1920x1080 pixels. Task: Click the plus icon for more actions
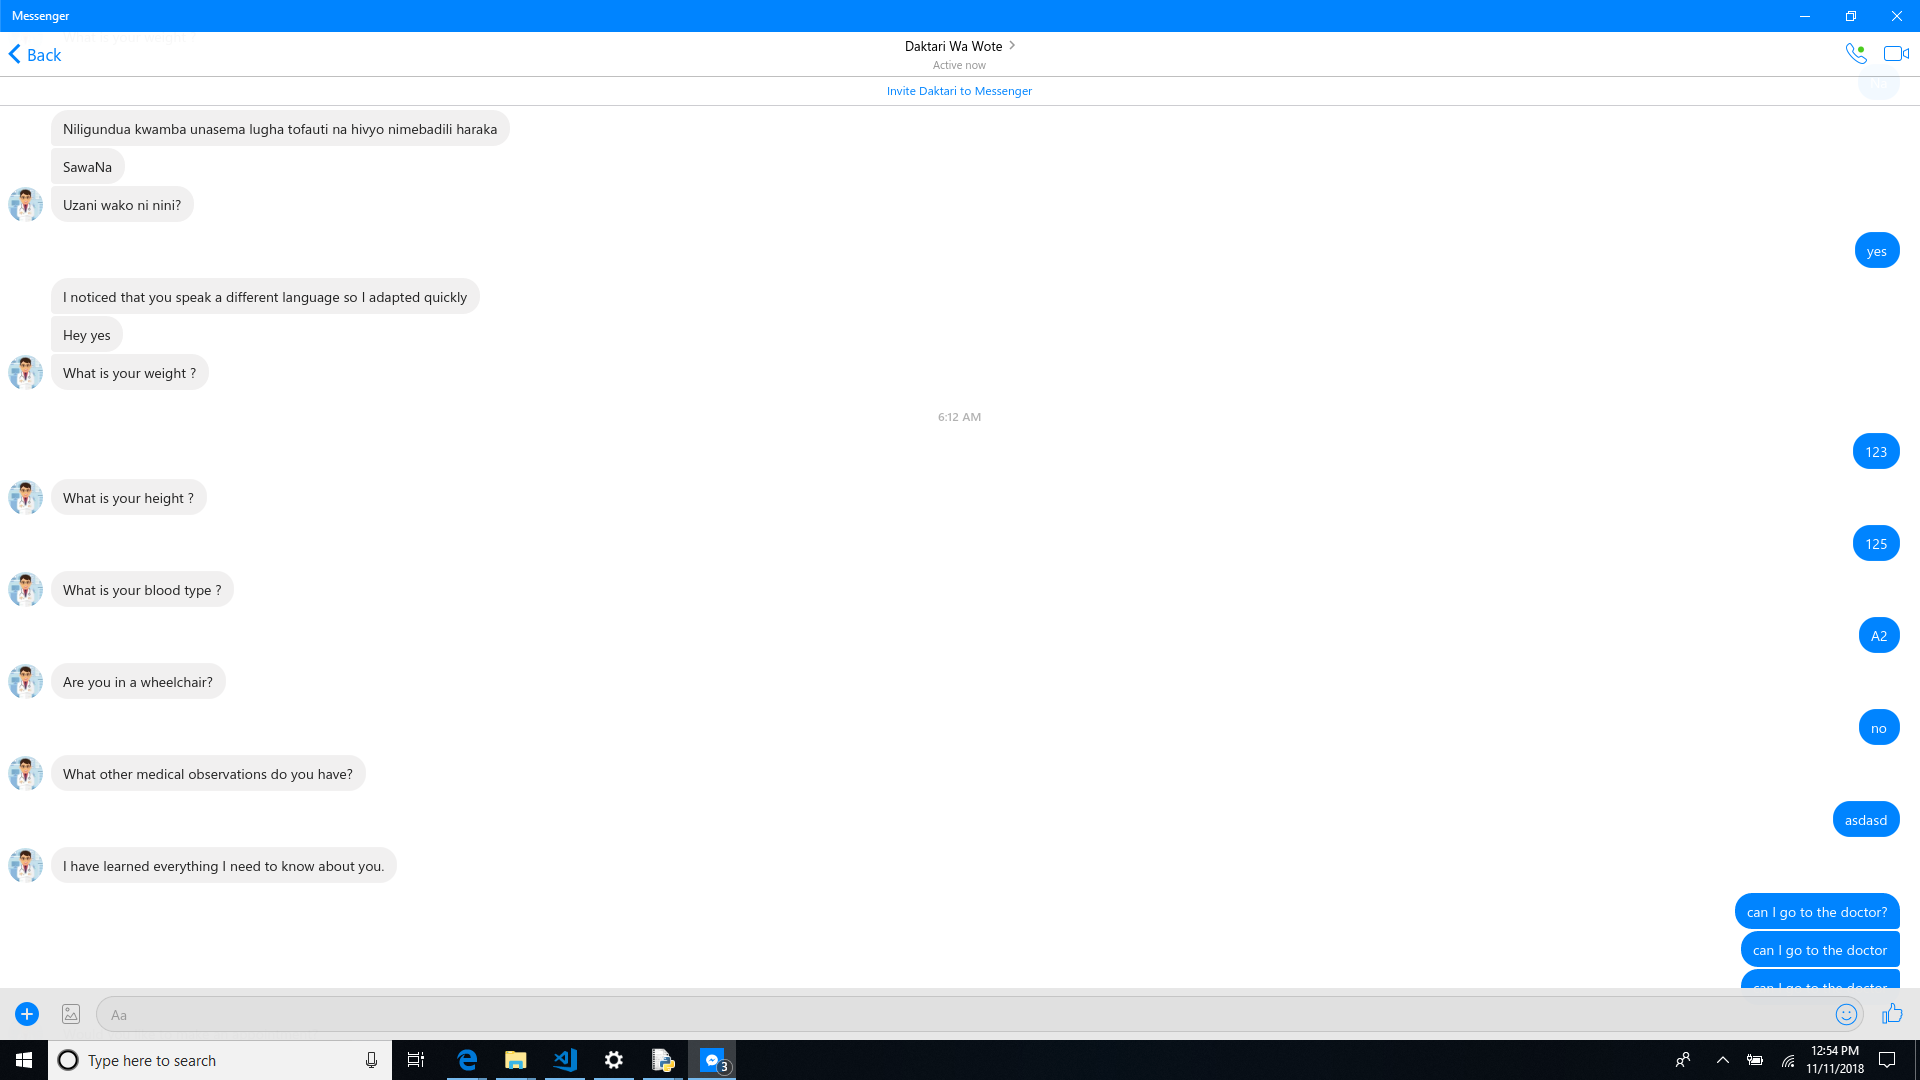point(27,1014)
